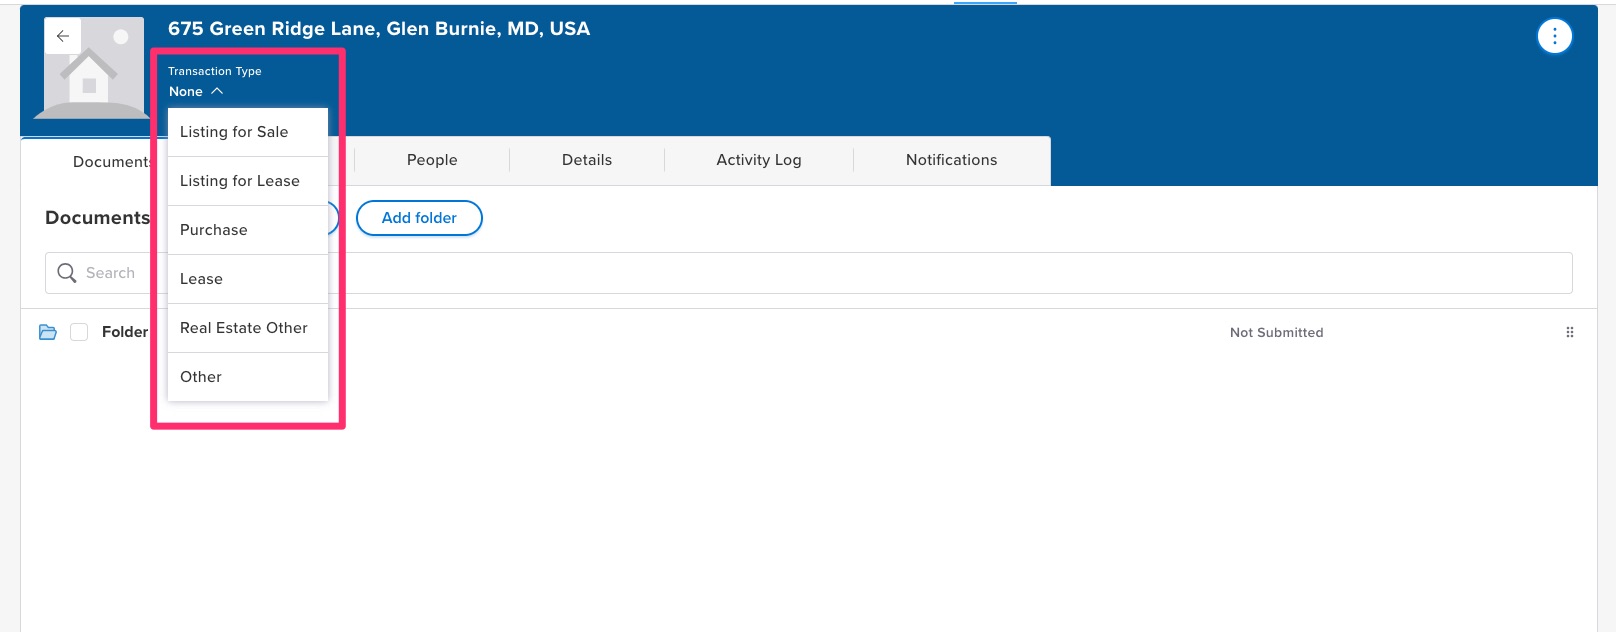Click the Add folder button
1616x632 pixels.
[419, 218]
